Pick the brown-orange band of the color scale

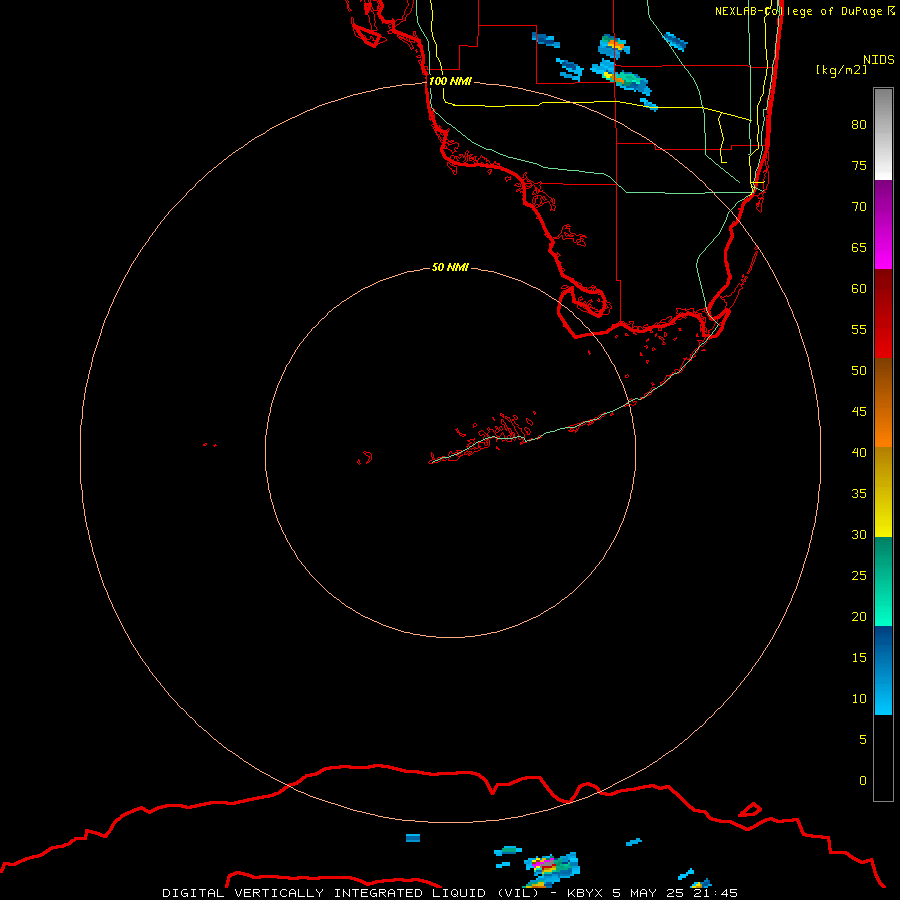point(883,402)
